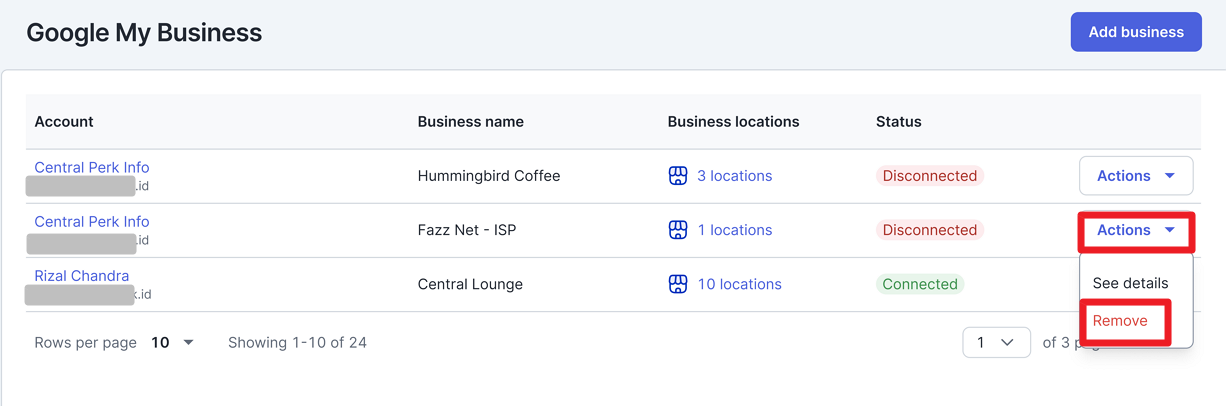Click the caret arrow in Hummingbird Coffee's Actions button
This screenshot has height=406, width=1226.
(1170, 176)
